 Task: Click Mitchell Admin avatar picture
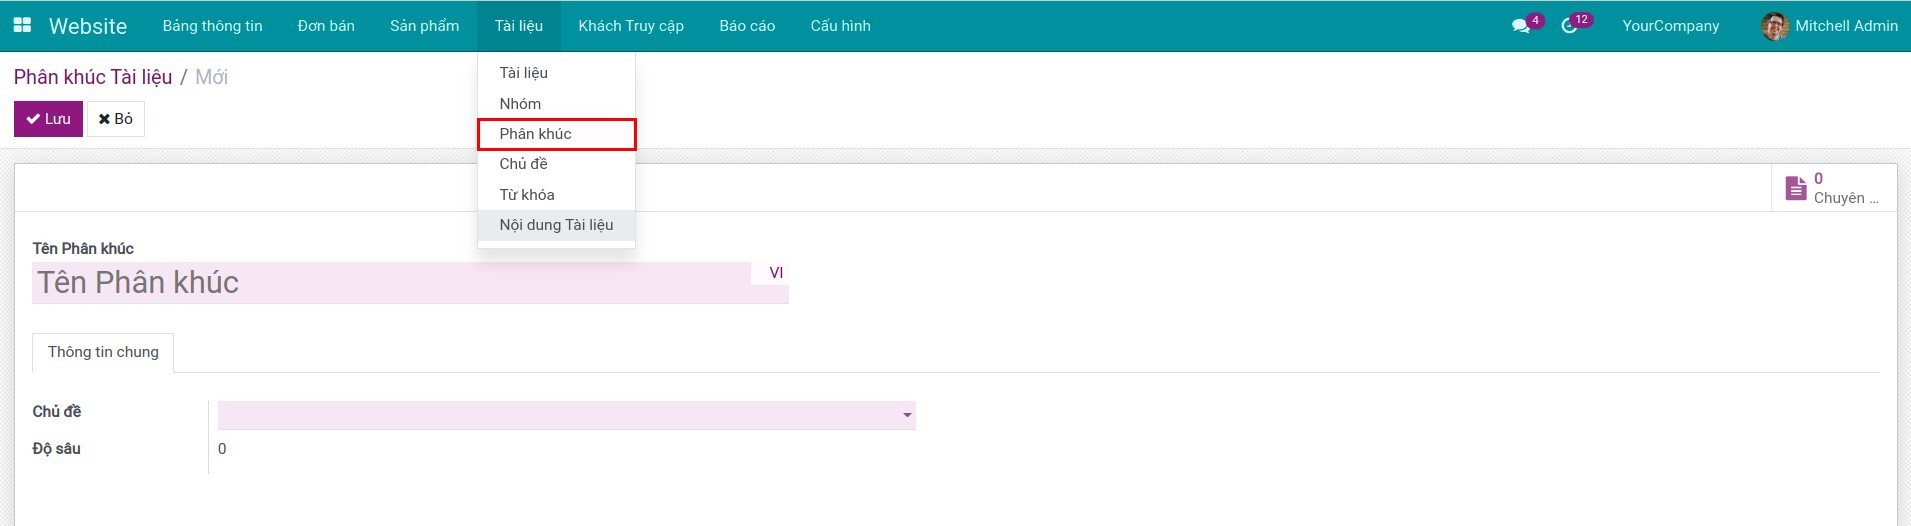coord(1774,26)
